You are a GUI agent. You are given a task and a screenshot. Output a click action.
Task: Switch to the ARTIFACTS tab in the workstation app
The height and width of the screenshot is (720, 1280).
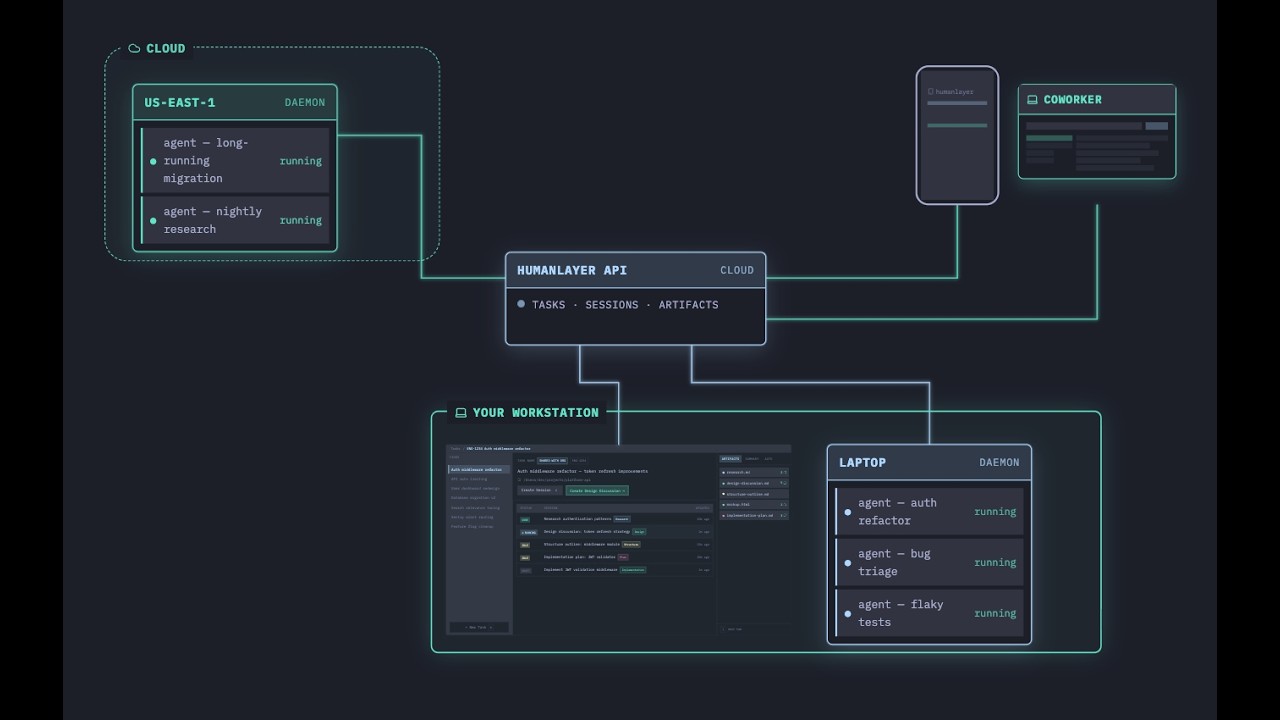(730, 459)
